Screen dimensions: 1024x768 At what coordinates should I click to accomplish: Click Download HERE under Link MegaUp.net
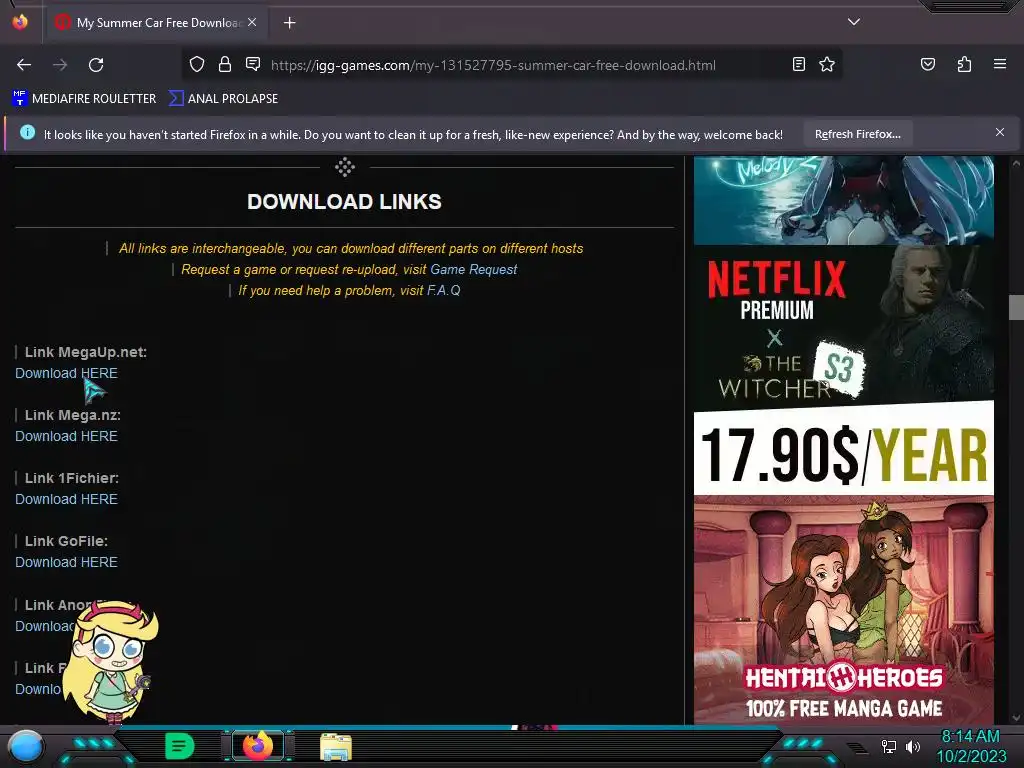click(66, 374)
